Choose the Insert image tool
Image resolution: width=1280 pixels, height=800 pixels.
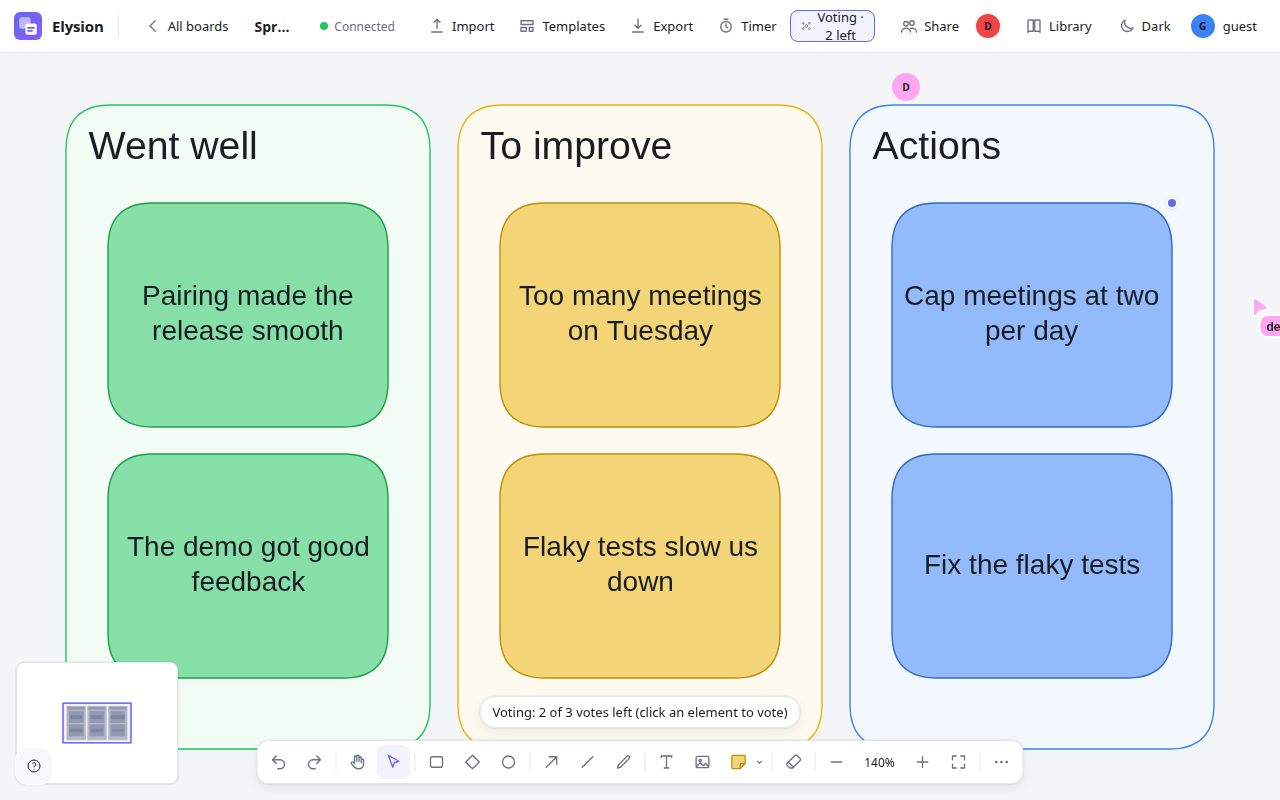click(703, 762)
